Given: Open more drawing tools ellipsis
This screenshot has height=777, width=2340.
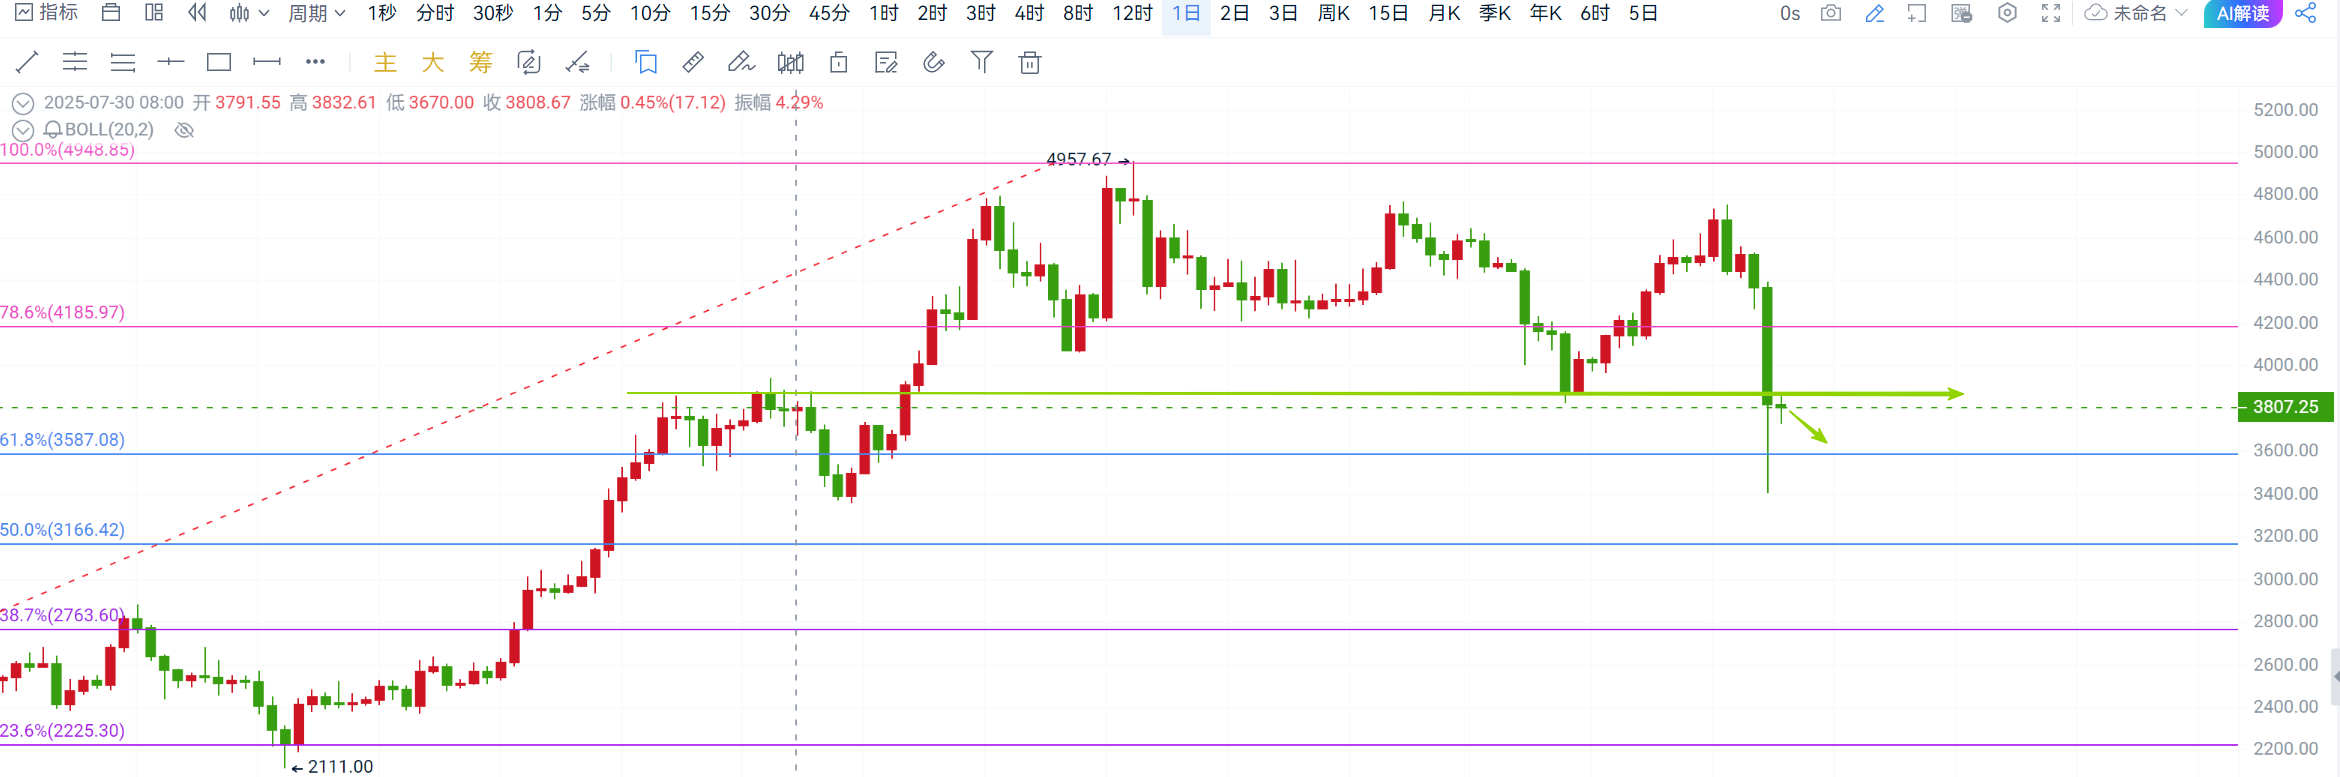Looking at the screenshot, I should coord(315,62).
